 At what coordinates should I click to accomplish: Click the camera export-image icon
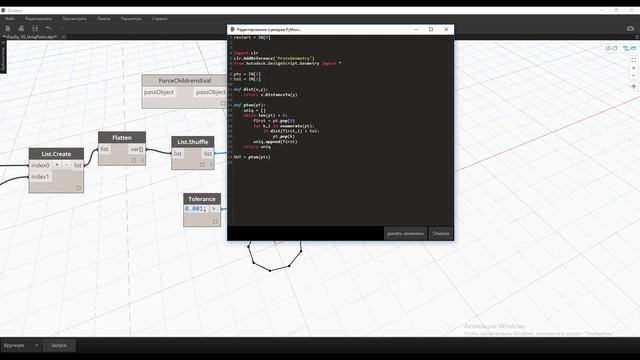coord(630,28)
